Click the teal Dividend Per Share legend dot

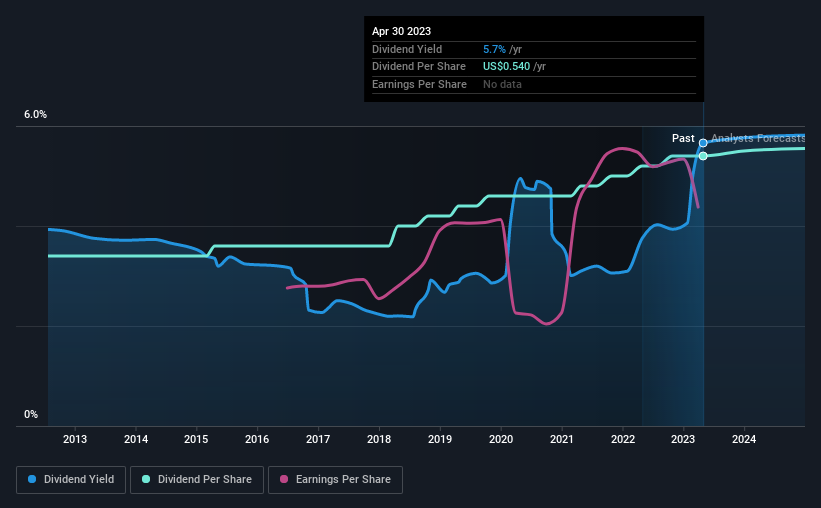pyautogui.click(x=146, y=479)
